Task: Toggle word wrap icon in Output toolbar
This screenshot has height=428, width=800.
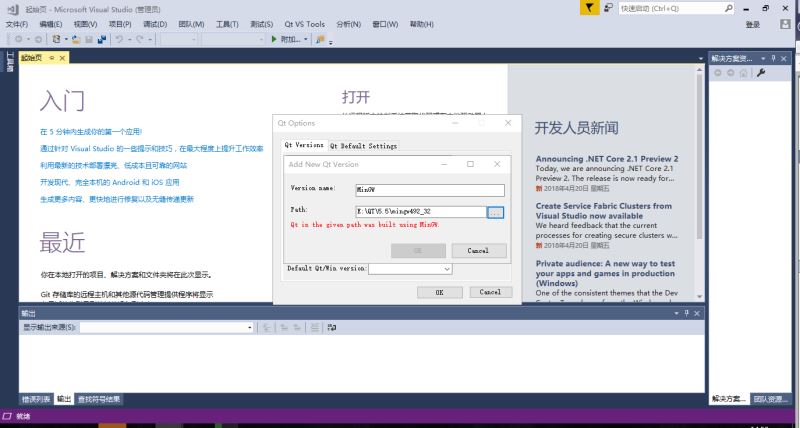Action: (x=332, y=328)
